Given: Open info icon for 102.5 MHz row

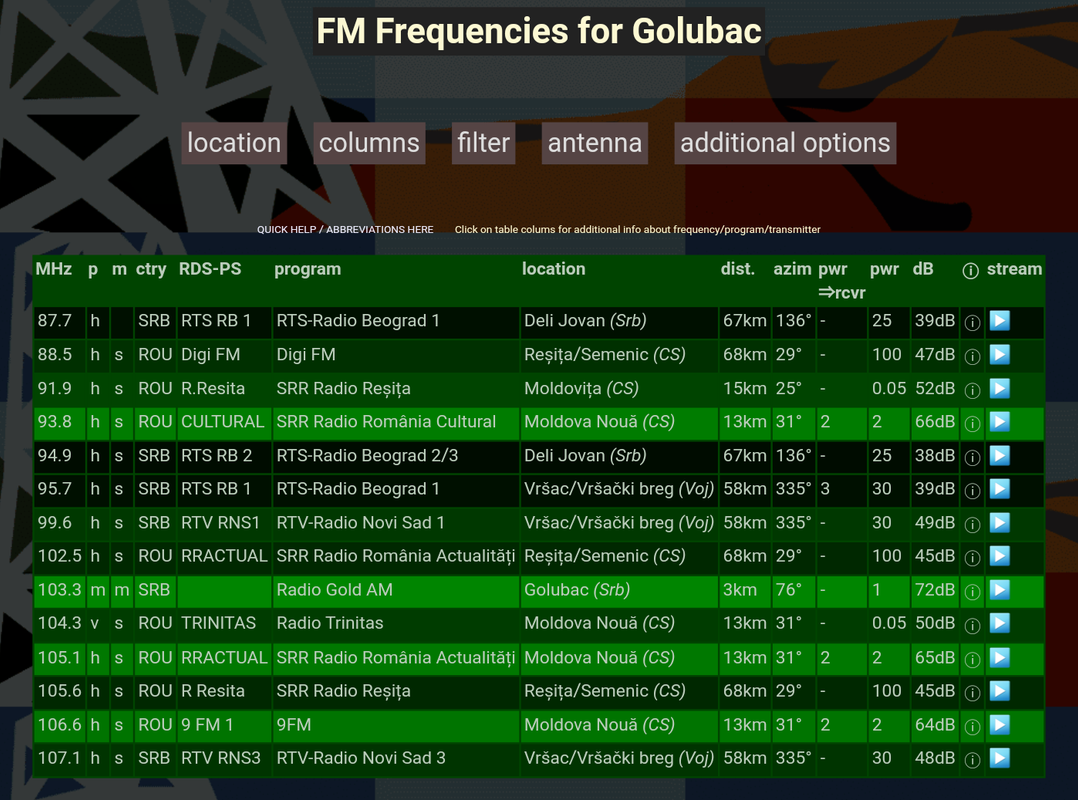Looking at the screenshot, I should pos(972,557).
